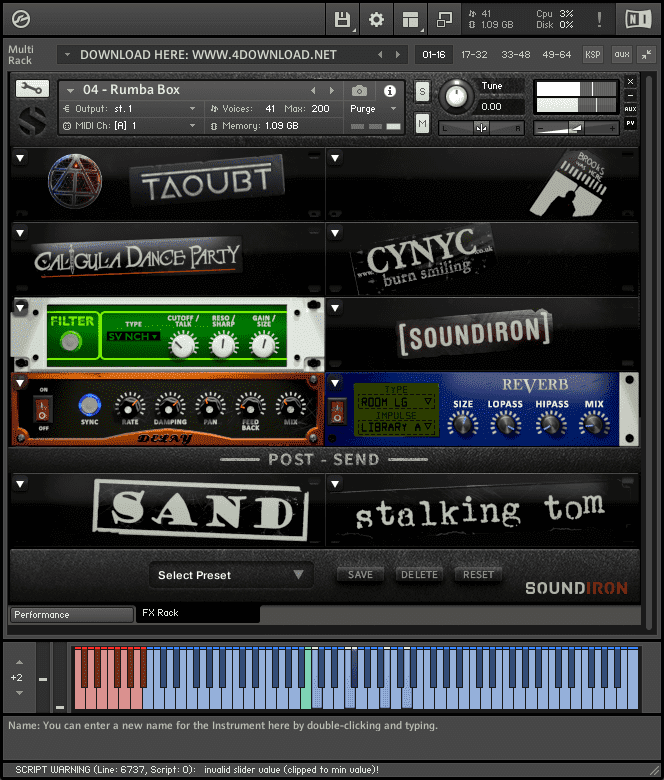The height and width of the screenshot is (780, 664).
Task: Select the 17-32 rack page
Action: pos(474,55)
